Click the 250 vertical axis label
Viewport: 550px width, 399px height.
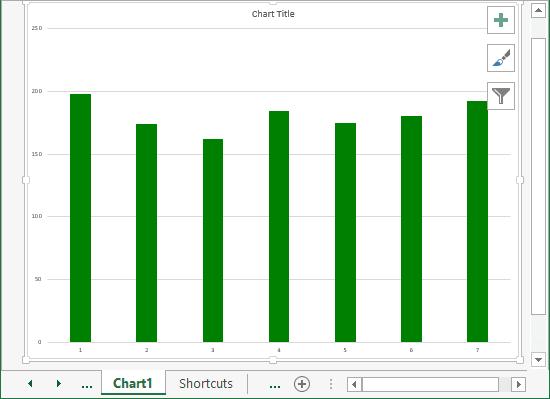point(37,28)
